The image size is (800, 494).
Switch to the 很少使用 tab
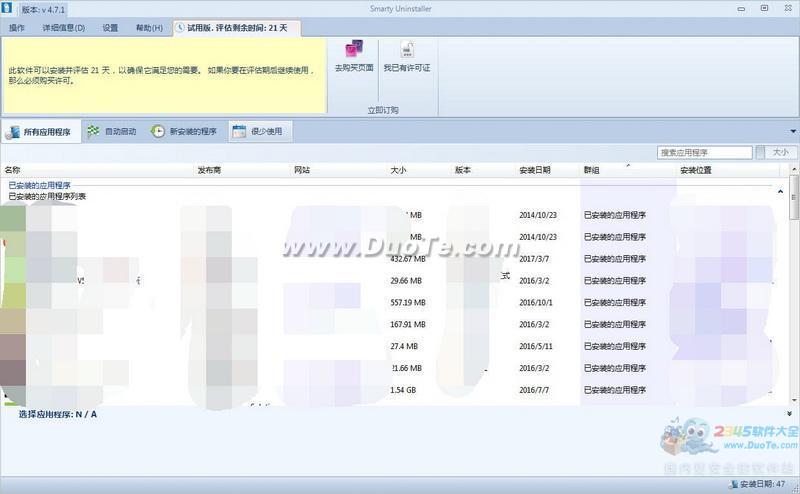[260, 132]
